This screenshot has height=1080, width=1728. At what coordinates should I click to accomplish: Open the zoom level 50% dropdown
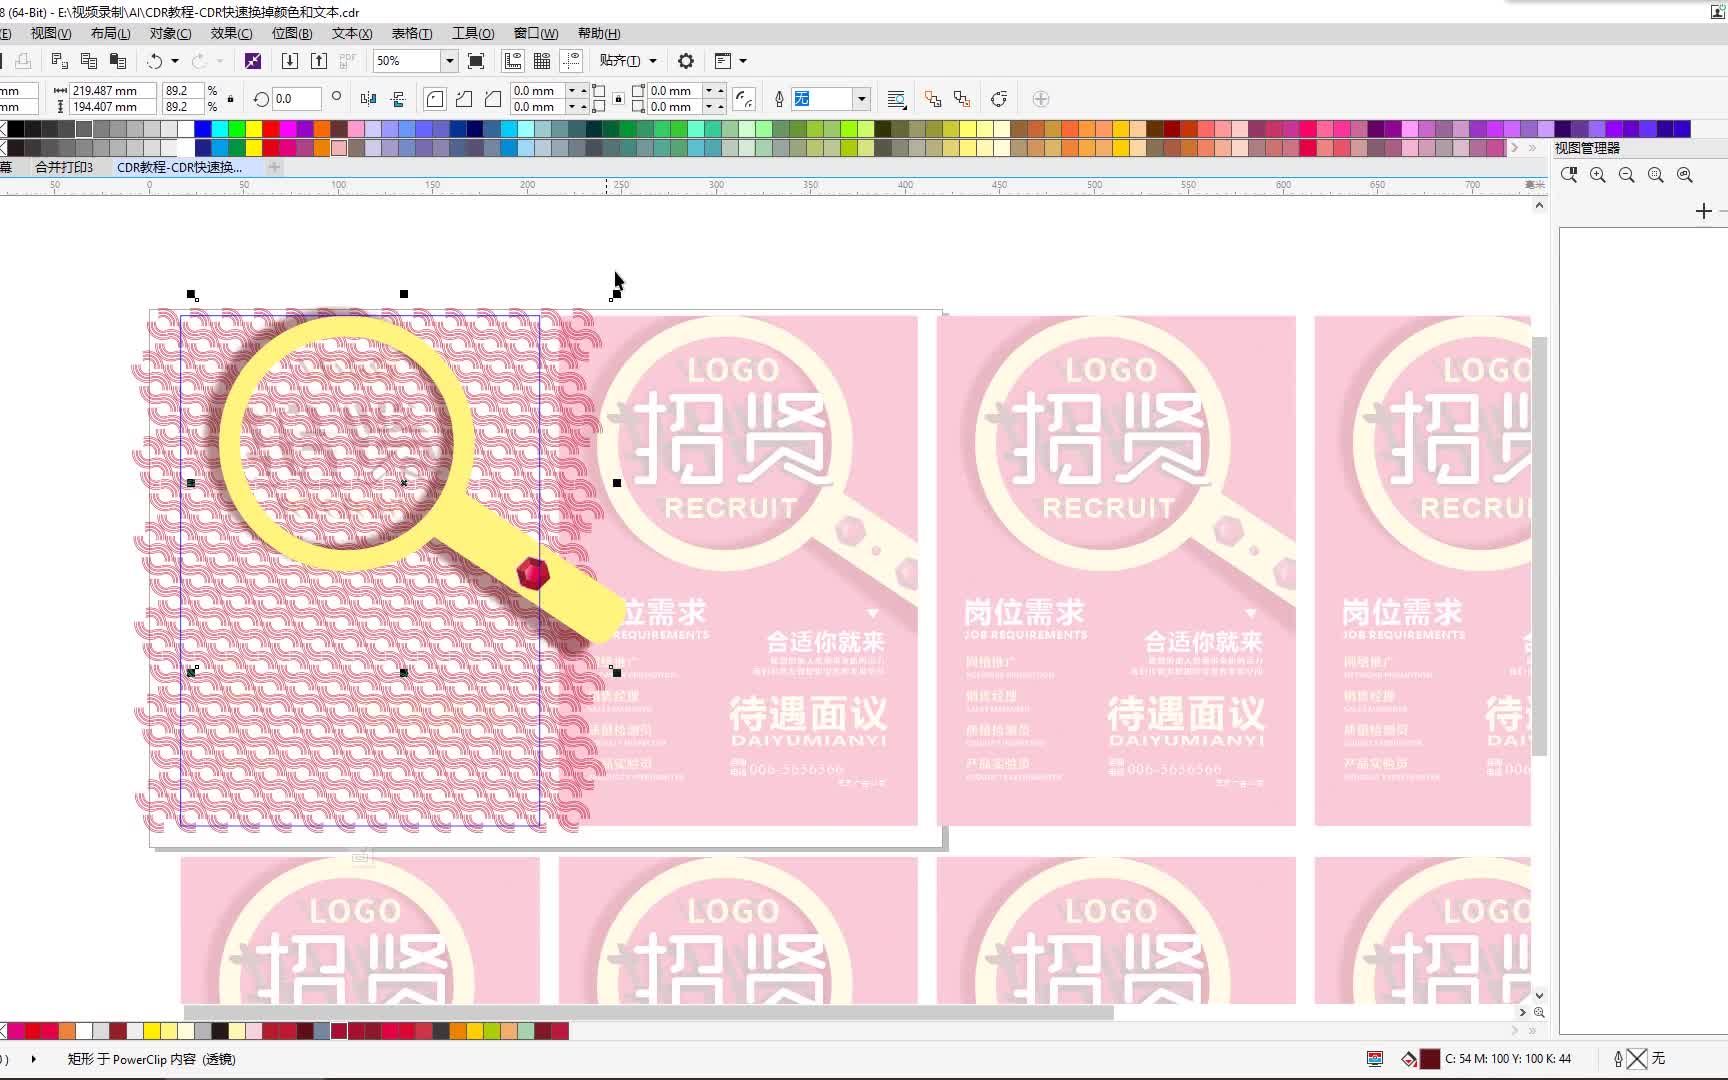[x=449, y=61]
